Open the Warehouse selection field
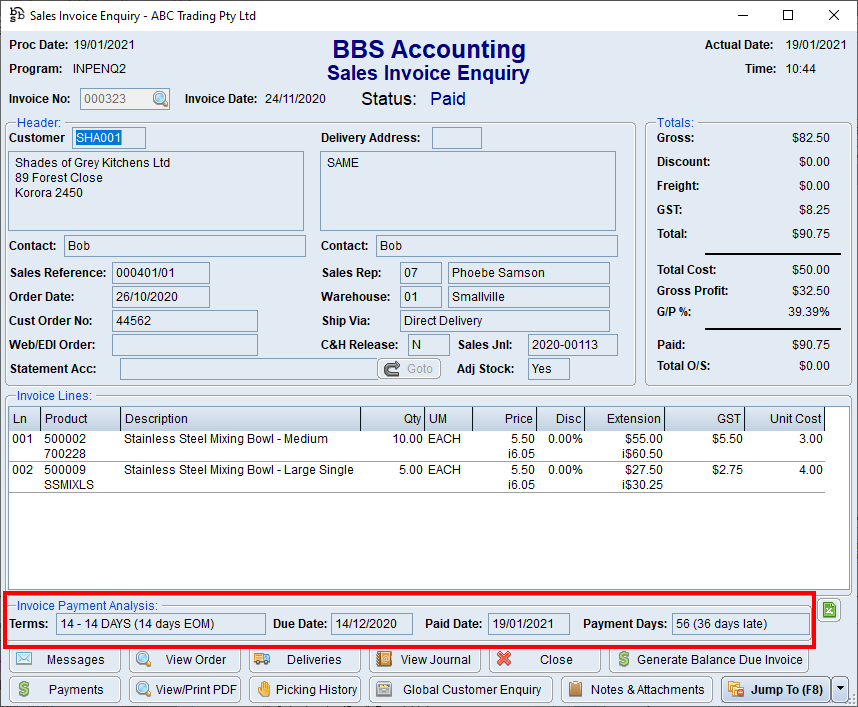The width and height of the screenshot is (858, 707). (420, 296)
